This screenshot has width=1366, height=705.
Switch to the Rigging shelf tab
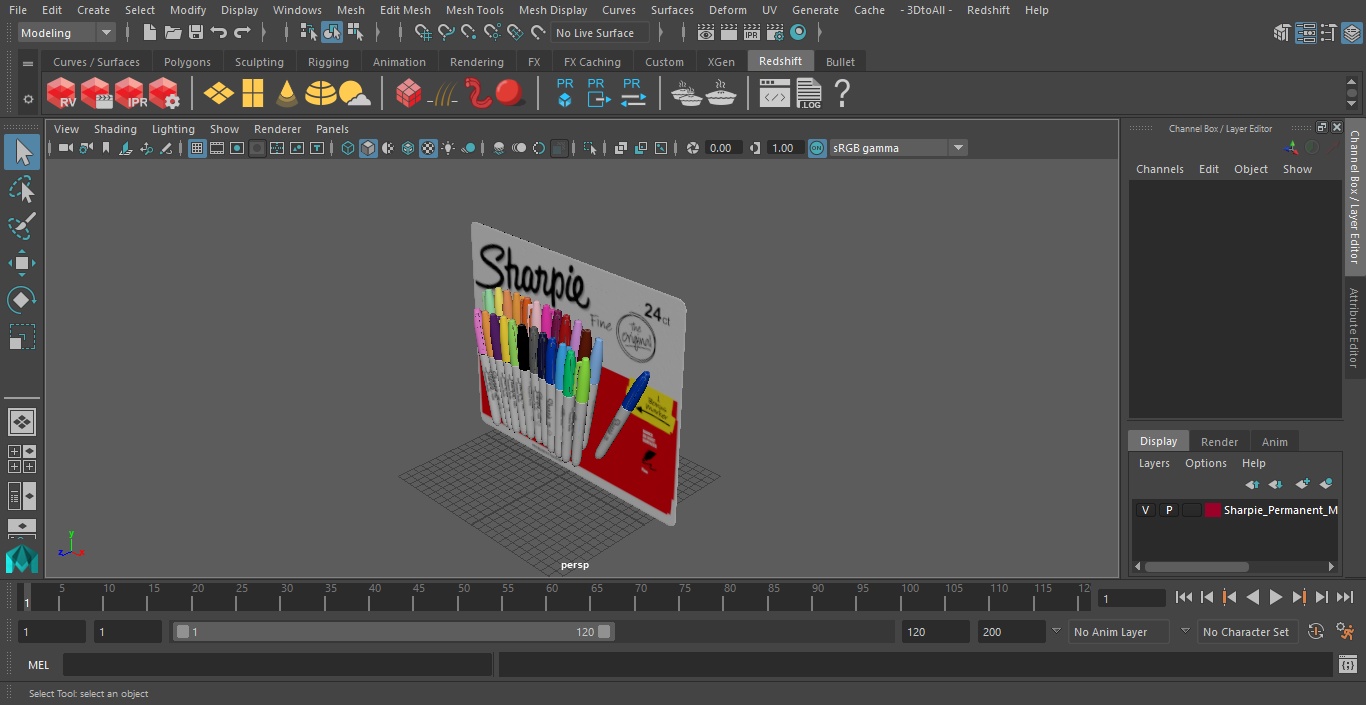tap(328, 62)
